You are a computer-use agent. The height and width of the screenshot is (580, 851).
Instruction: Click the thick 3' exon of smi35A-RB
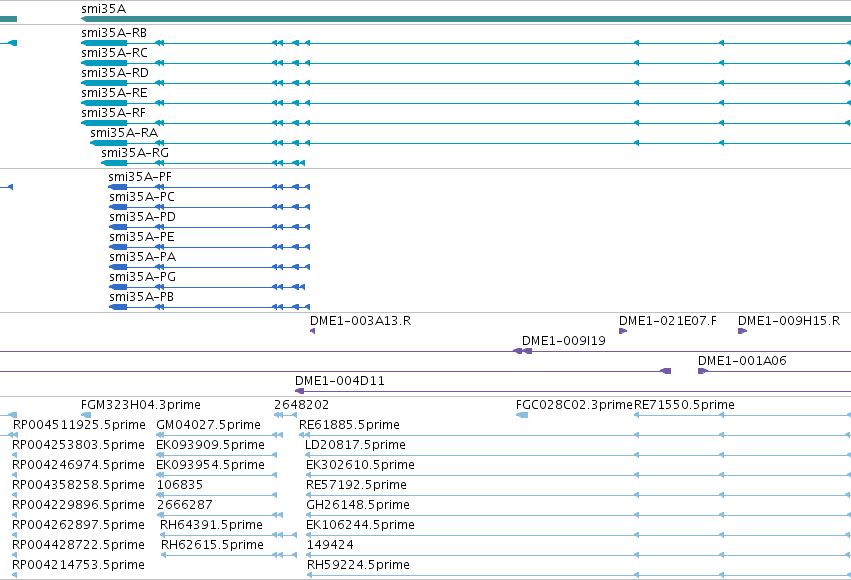(104, 43)
